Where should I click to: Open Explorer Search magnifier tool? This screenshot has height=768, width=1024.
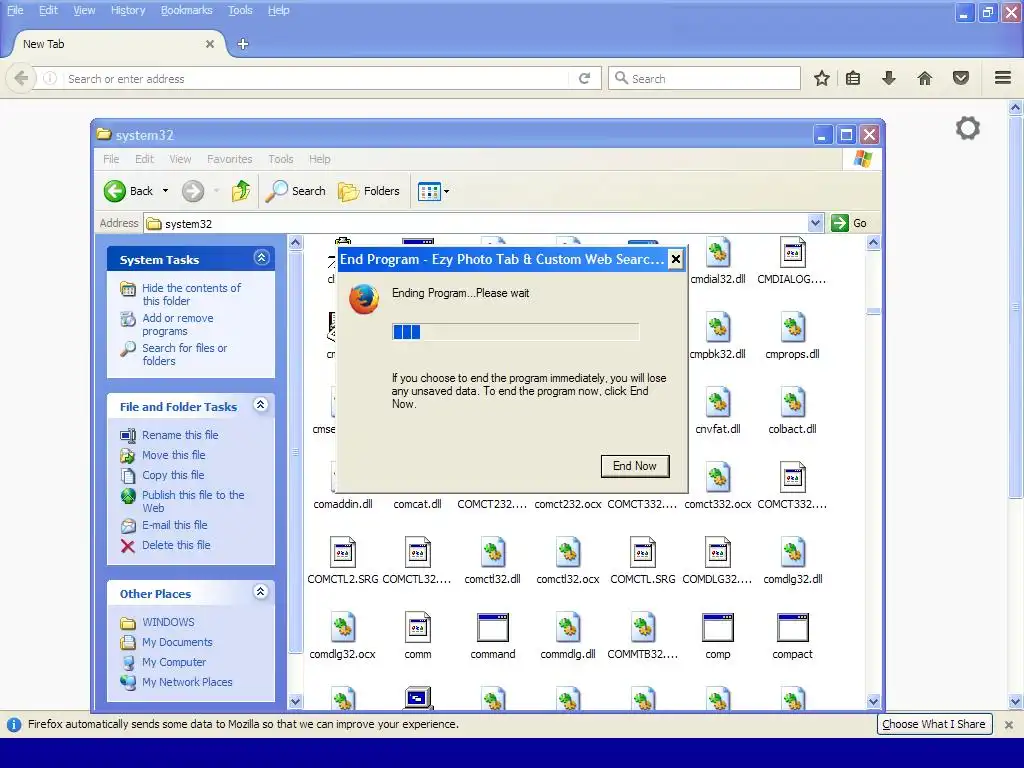(x=296, y=191)
